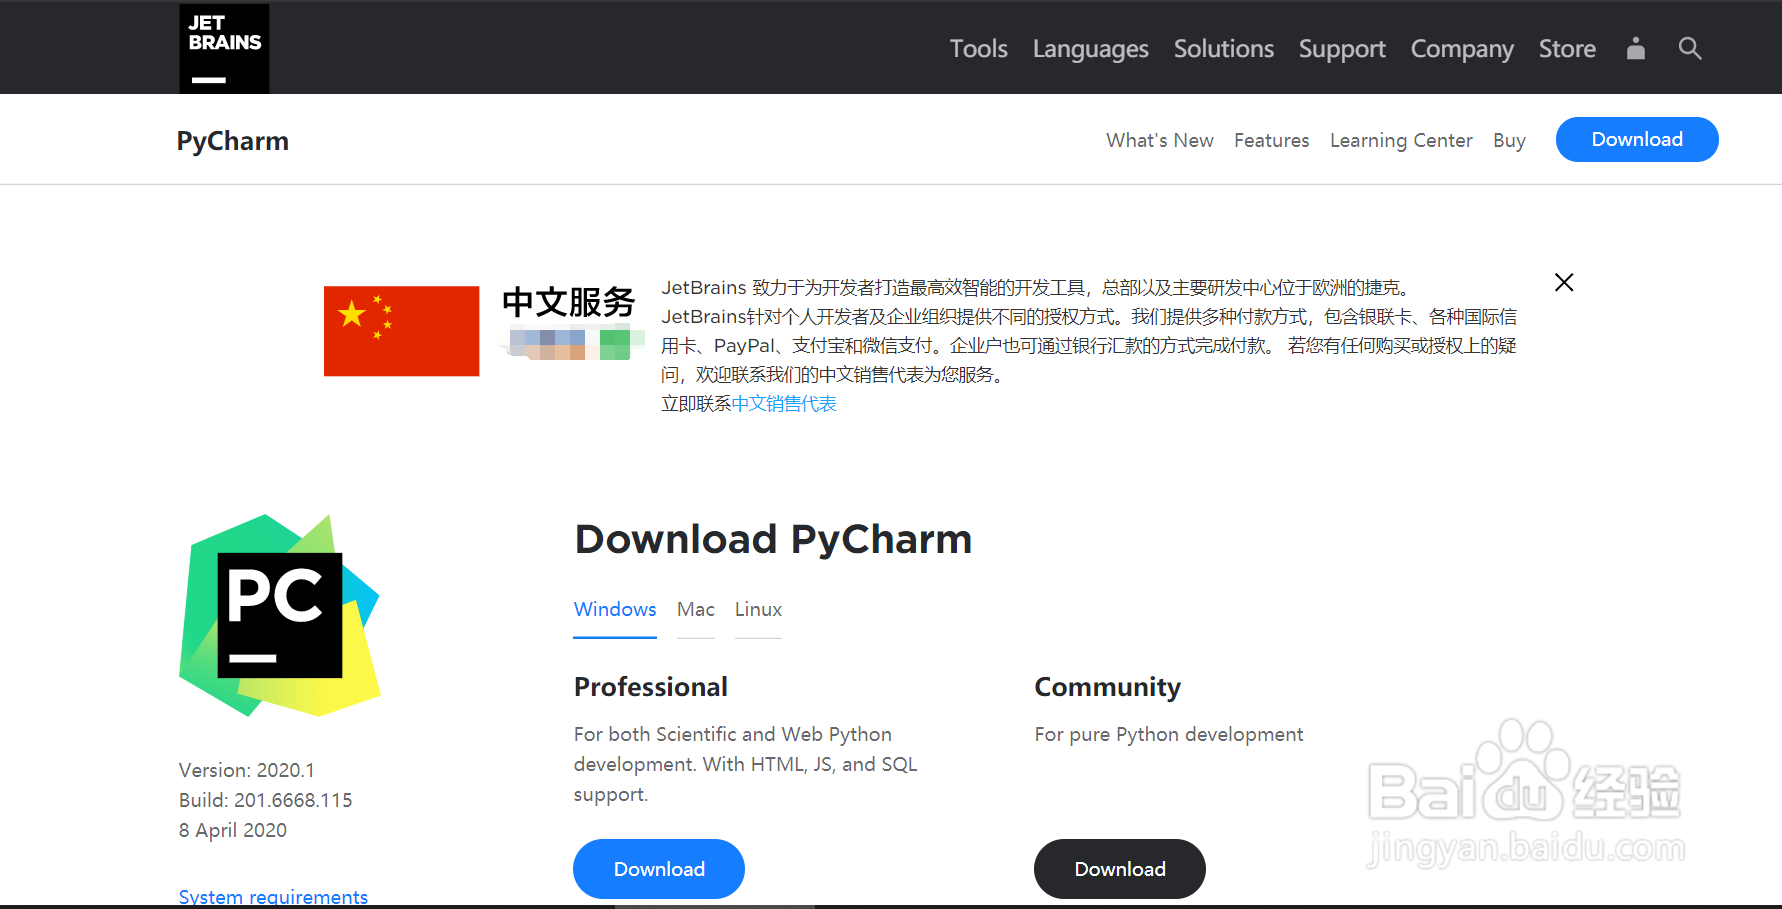Contact the 中文销售代表 link
The image size is (1782, 909).
point(784,404)
